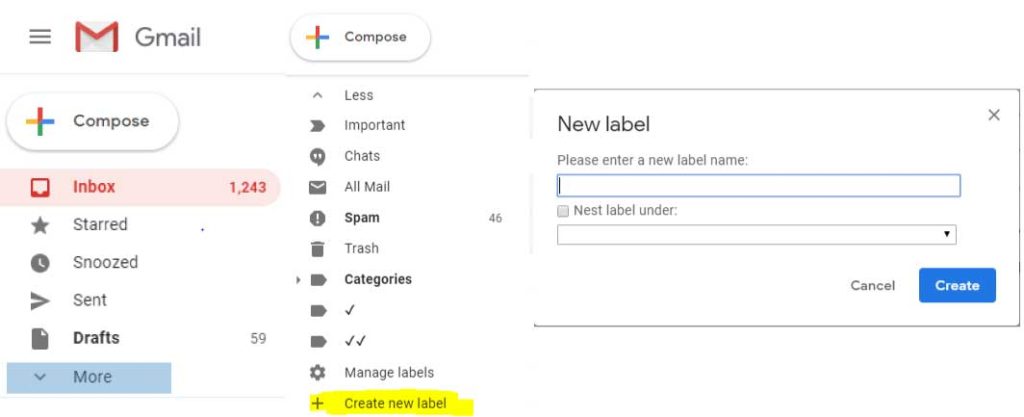Open Snoozed via the clock icon
Image resolution: width=1024 pixels, height=417 pixels.
(40, 263)
